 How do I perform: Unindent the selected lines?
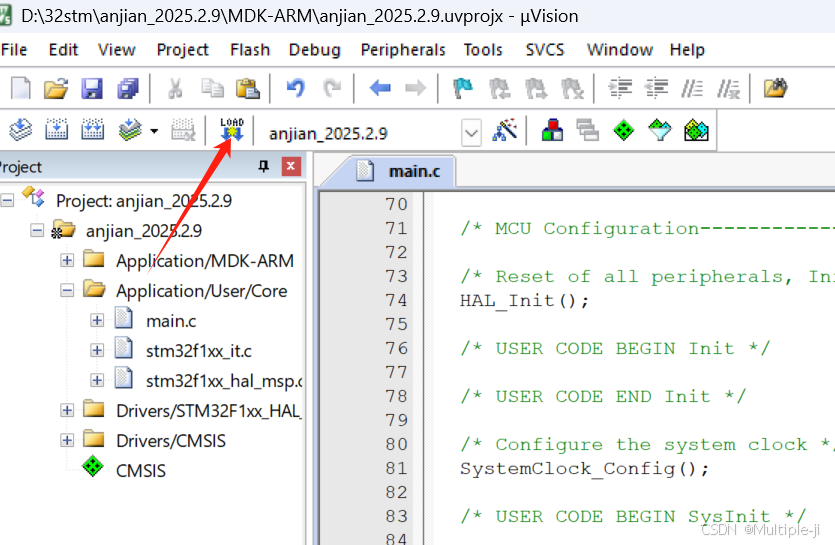click(657, 88)
